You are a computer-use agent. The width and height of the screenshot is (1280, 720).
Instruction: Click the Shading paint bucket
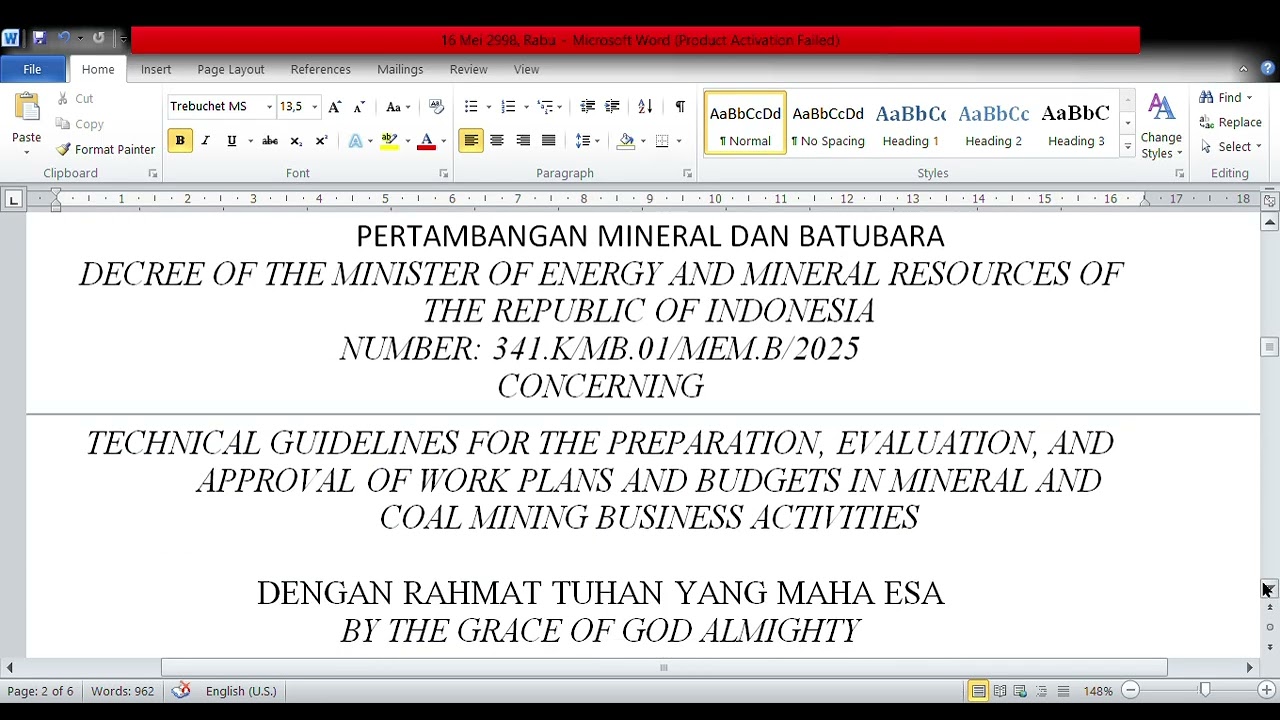[626, 141]
